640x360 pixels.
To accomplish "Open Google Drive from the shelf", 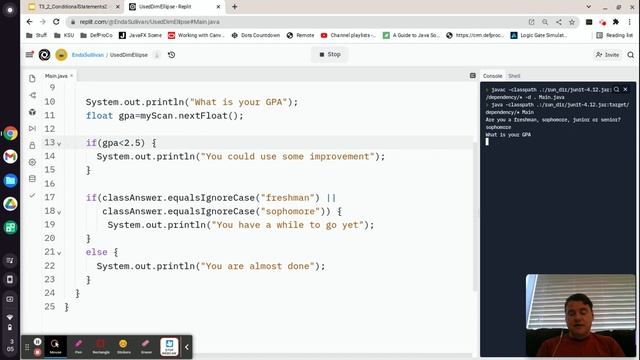I will pos(10,204).
